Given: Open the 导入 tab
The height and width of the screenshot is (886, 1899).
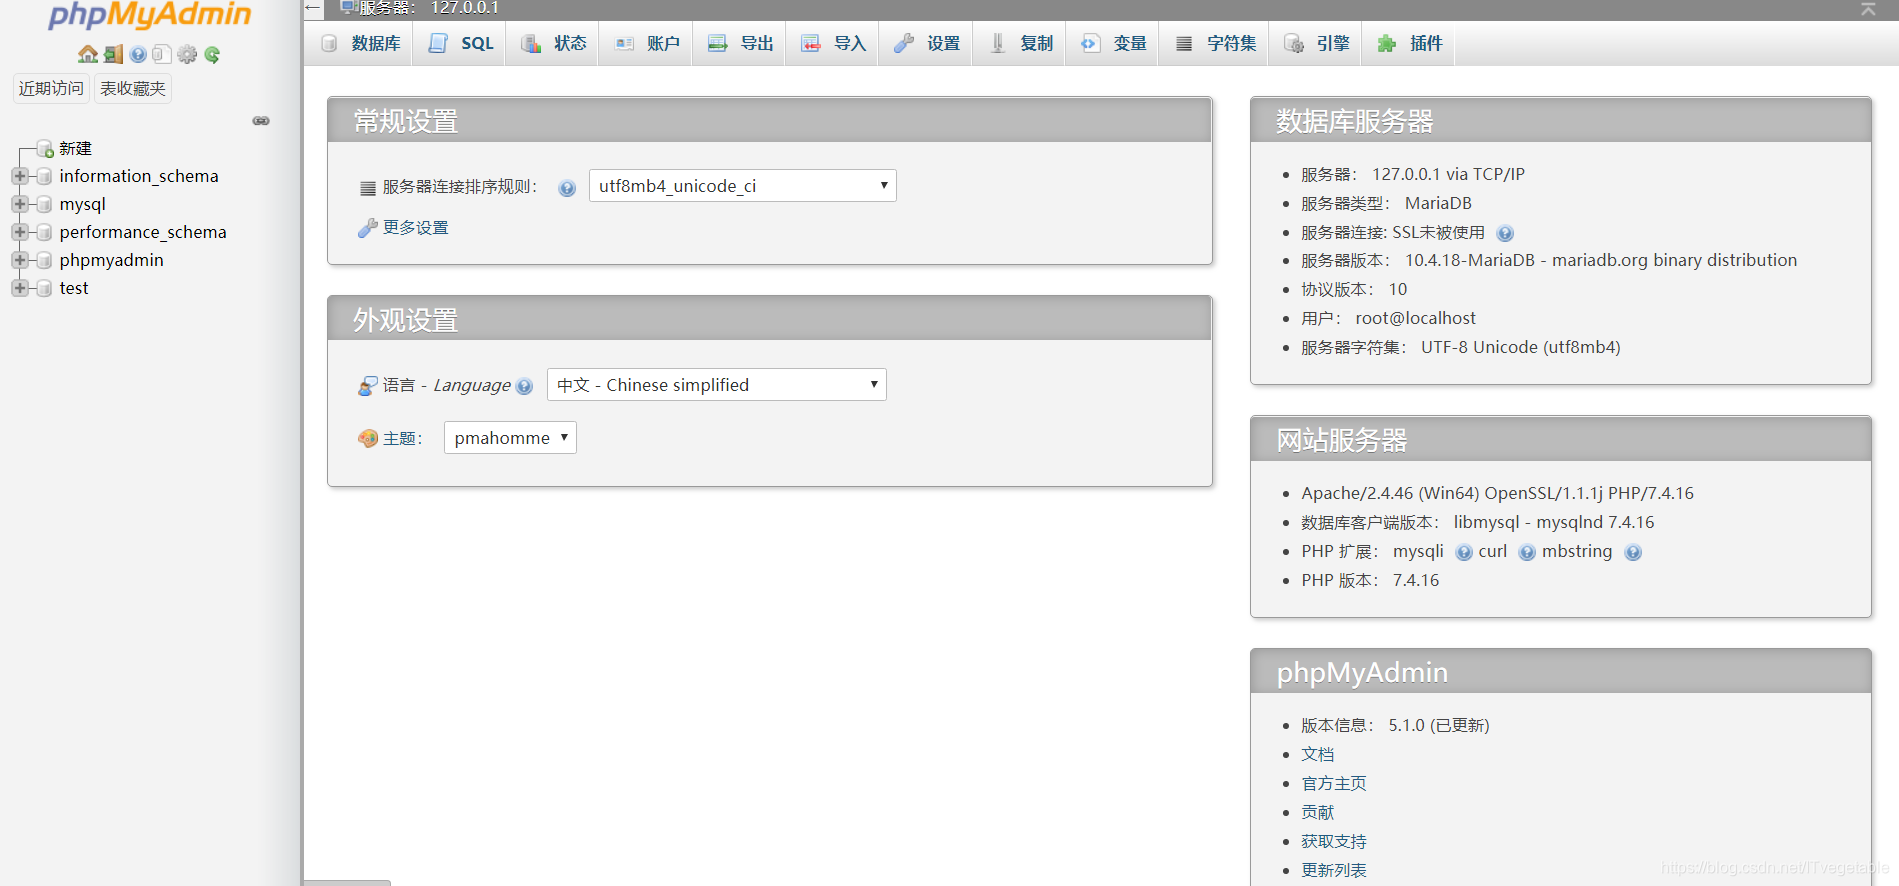Looking at the screenshot, I should (833, 43).
